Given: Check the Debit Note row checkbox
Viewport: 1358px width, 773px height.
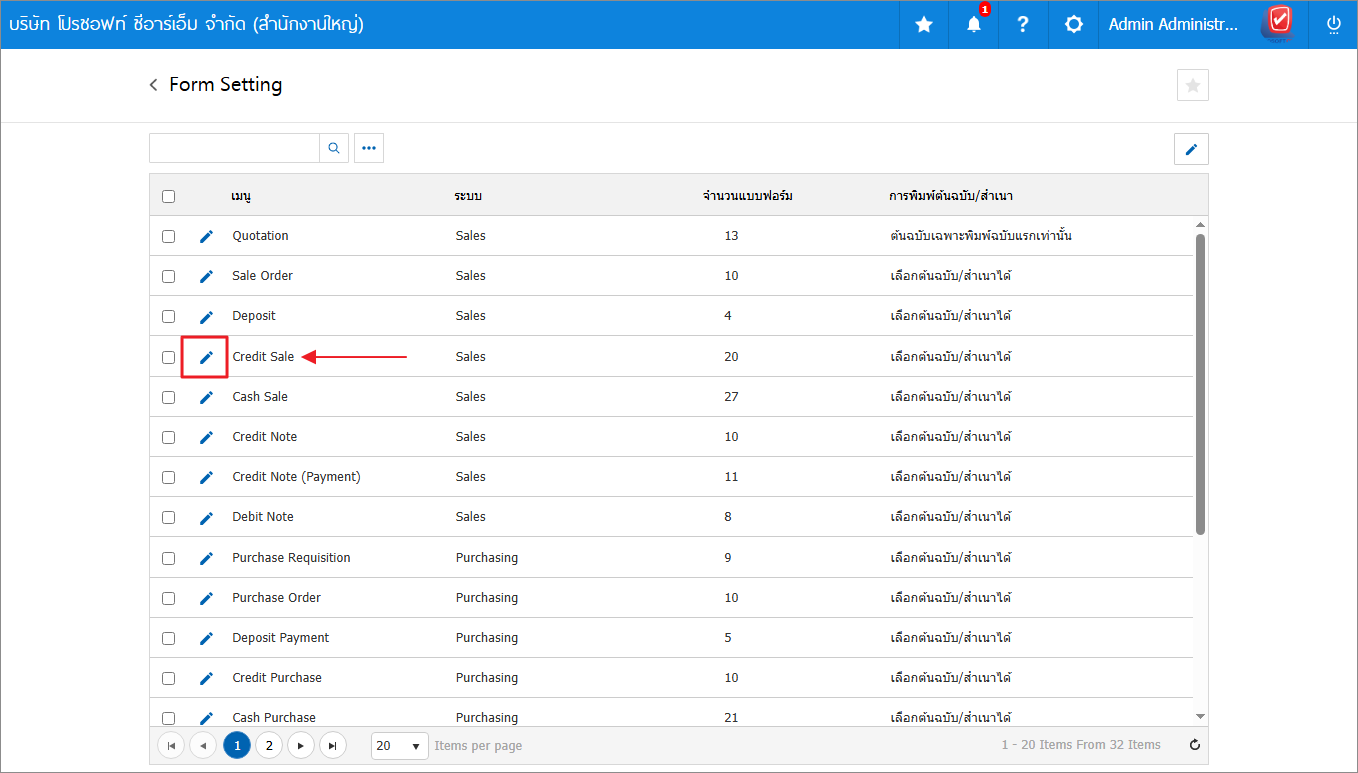Looking at the screenshot, I should coord(168,517).
